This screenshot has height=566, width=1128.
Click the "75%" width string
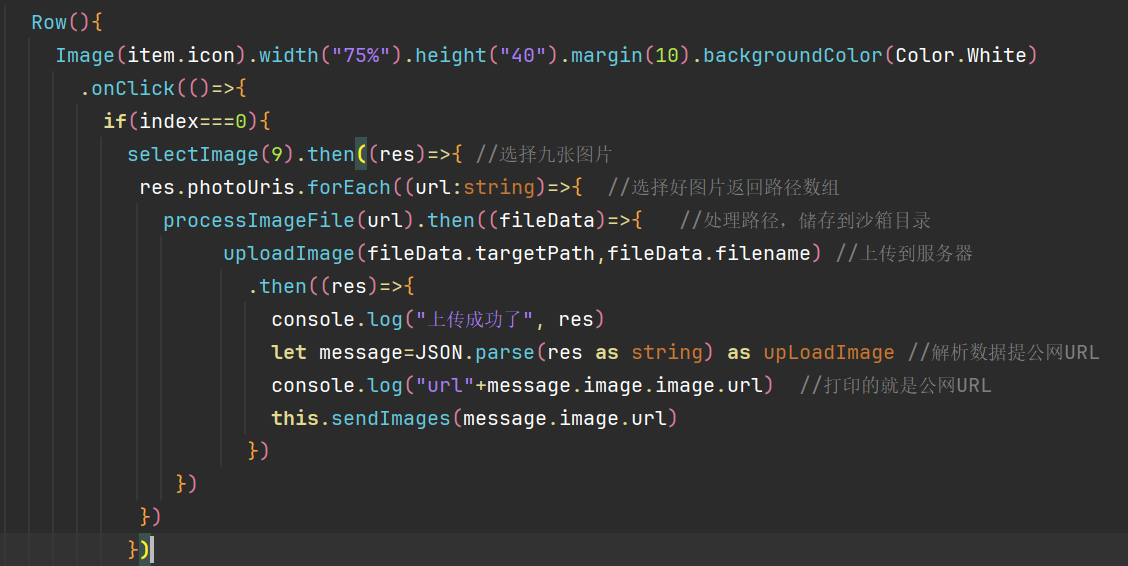pos(361,55)
